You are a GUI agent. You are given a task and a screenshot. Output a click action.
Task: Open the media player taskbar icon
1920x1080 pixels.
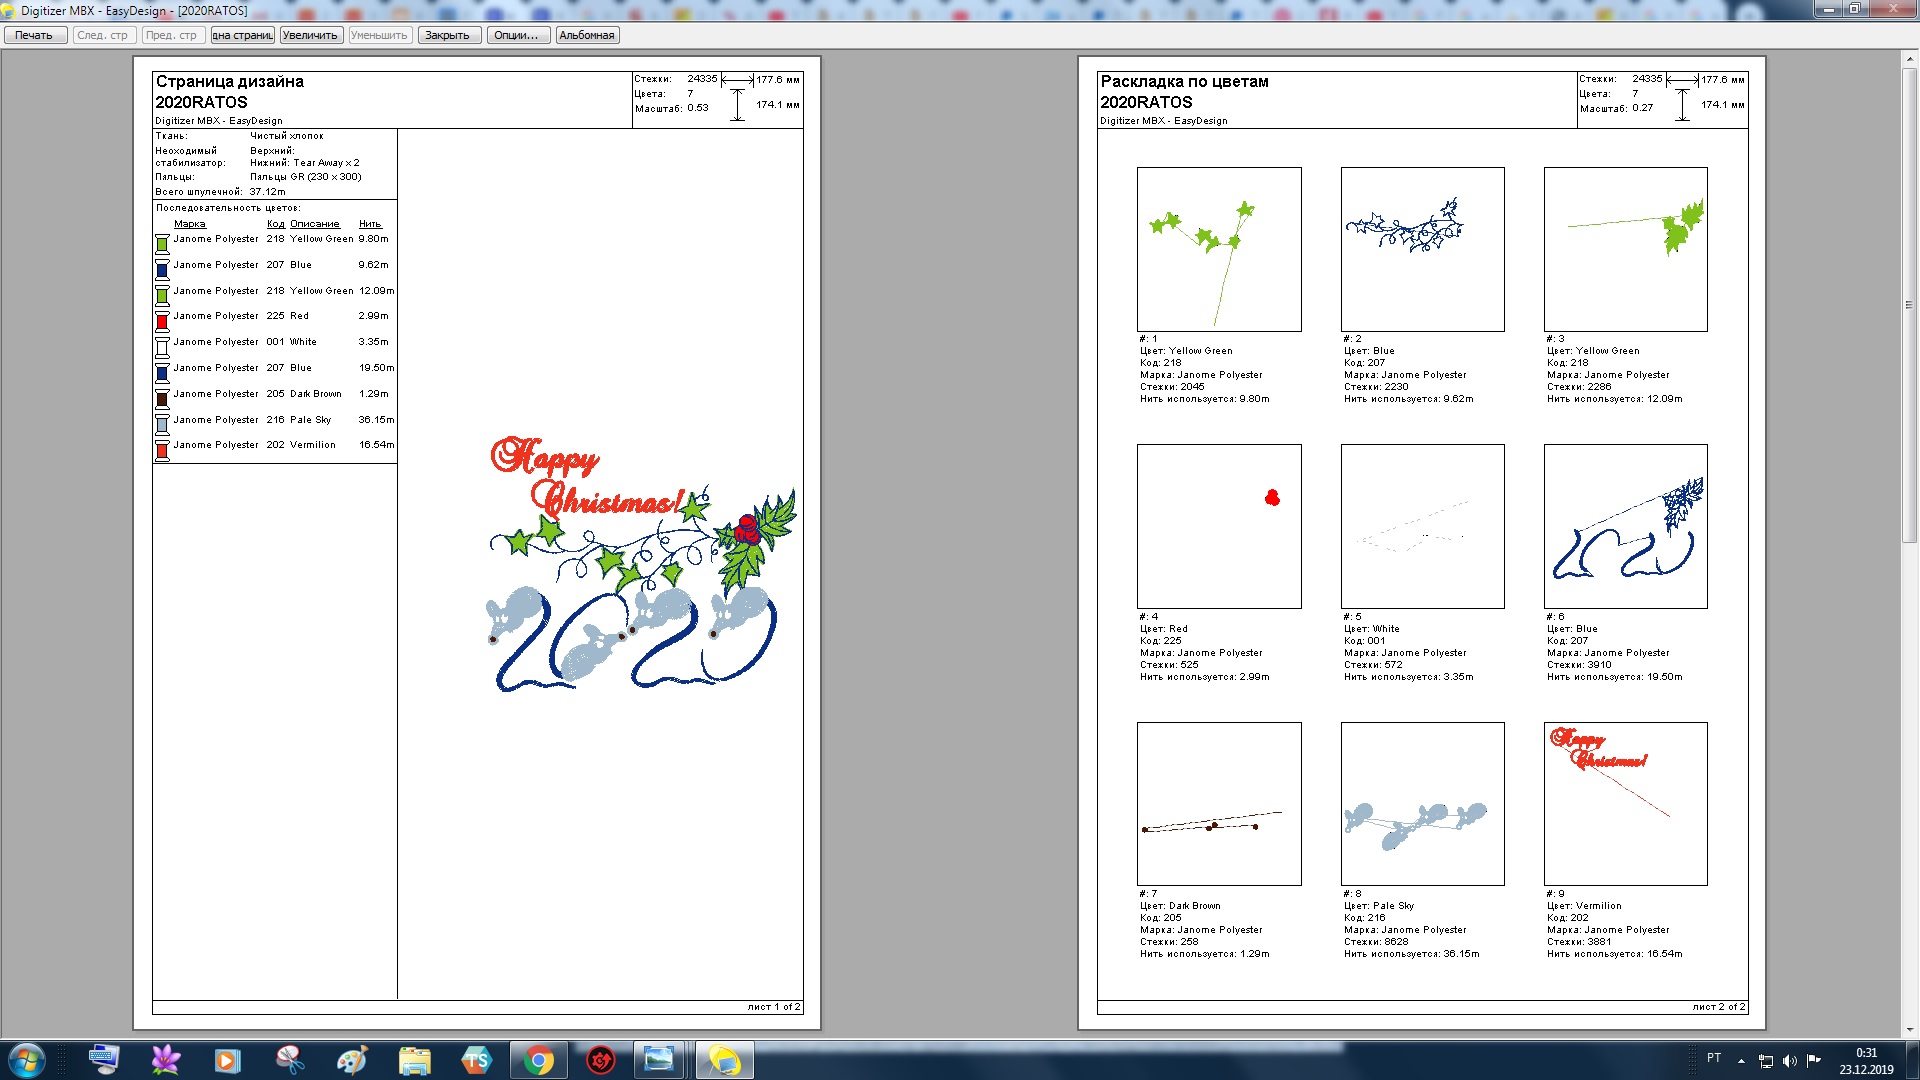coord(228,1060)
